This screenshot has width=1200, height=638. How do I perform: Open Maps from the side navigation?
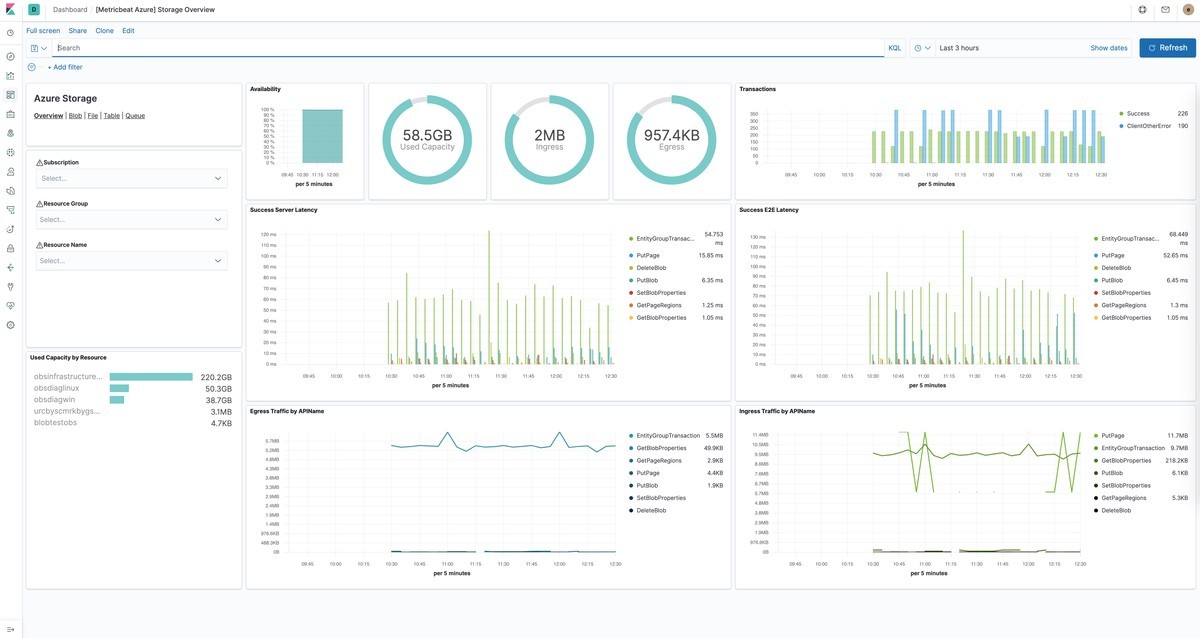point(10,133)
